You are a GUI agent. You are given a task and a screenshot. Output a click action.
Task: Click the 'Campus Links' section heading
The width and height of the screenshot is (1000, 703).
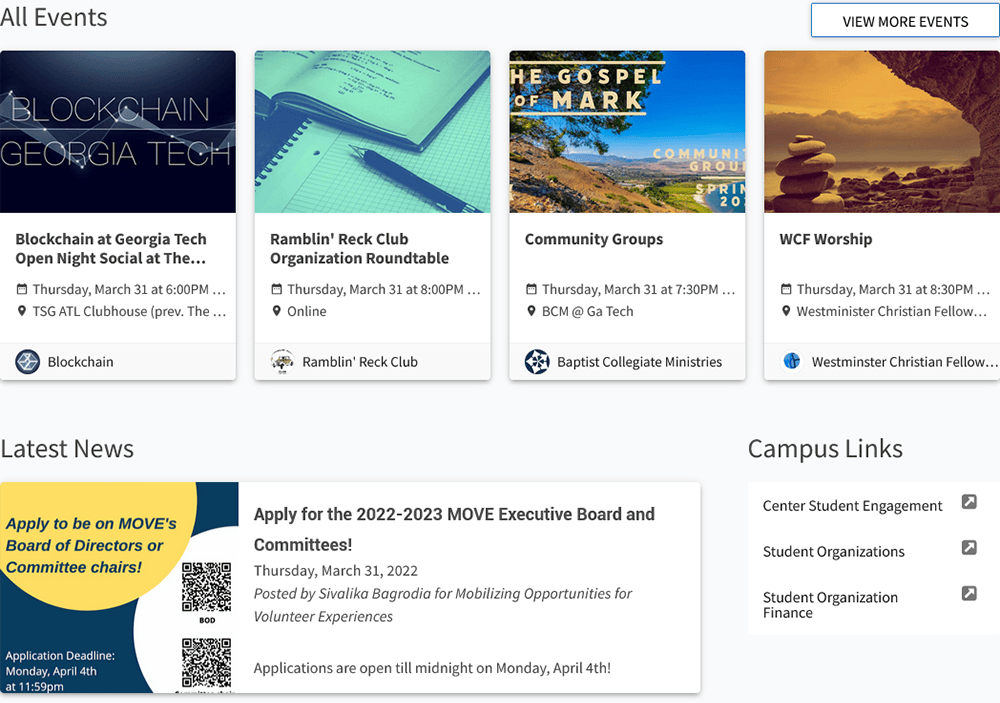(x=825, y=448)
